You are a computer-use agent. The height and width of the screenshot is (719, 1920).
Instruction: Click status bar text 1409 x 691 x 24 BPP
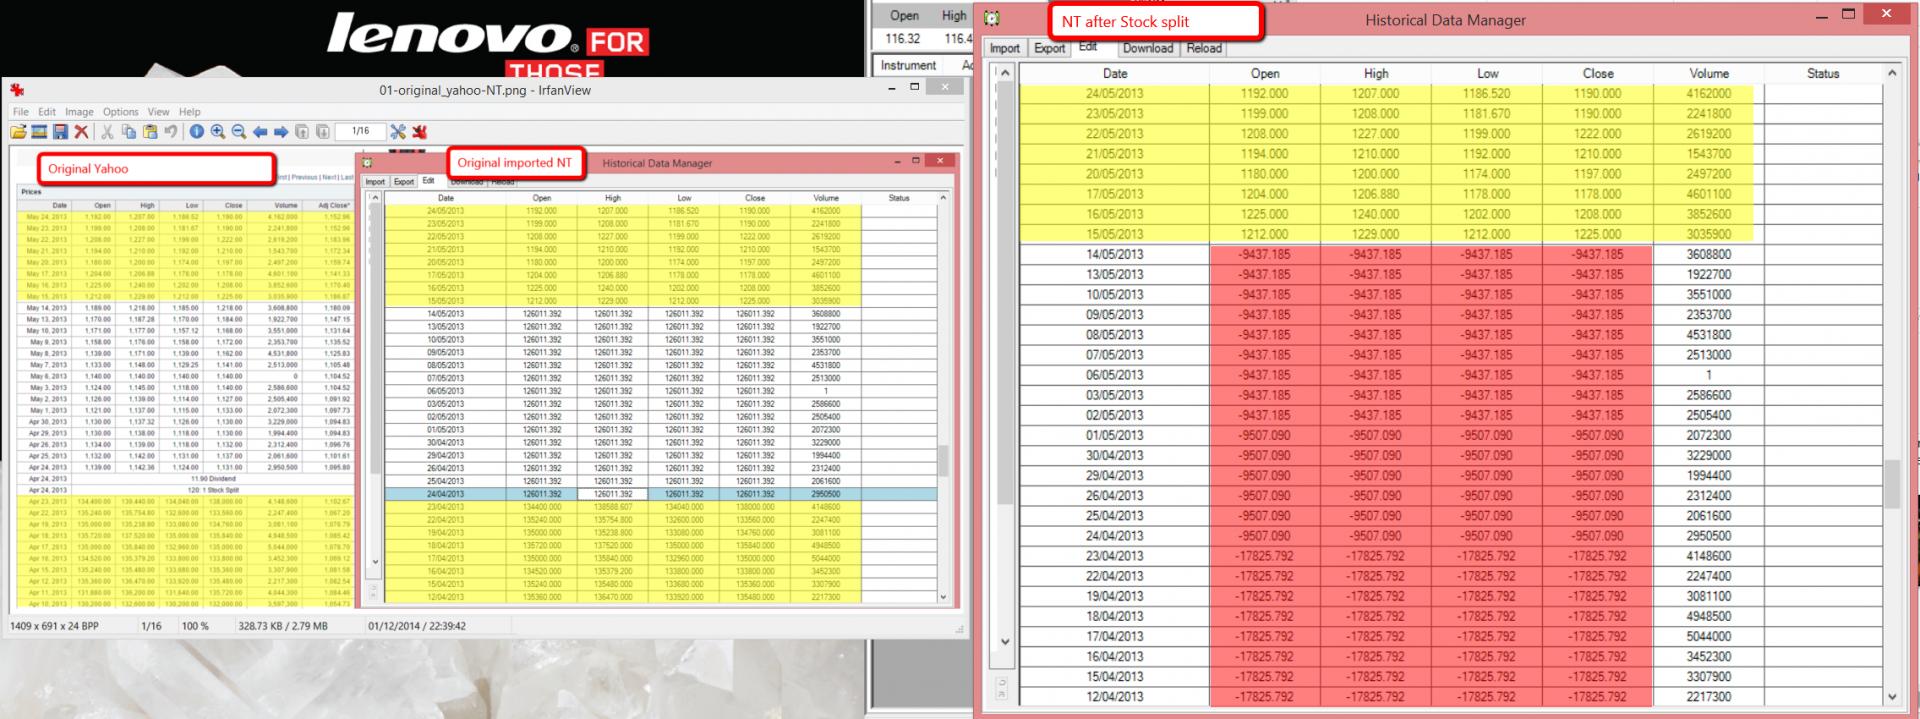point(54,626)
